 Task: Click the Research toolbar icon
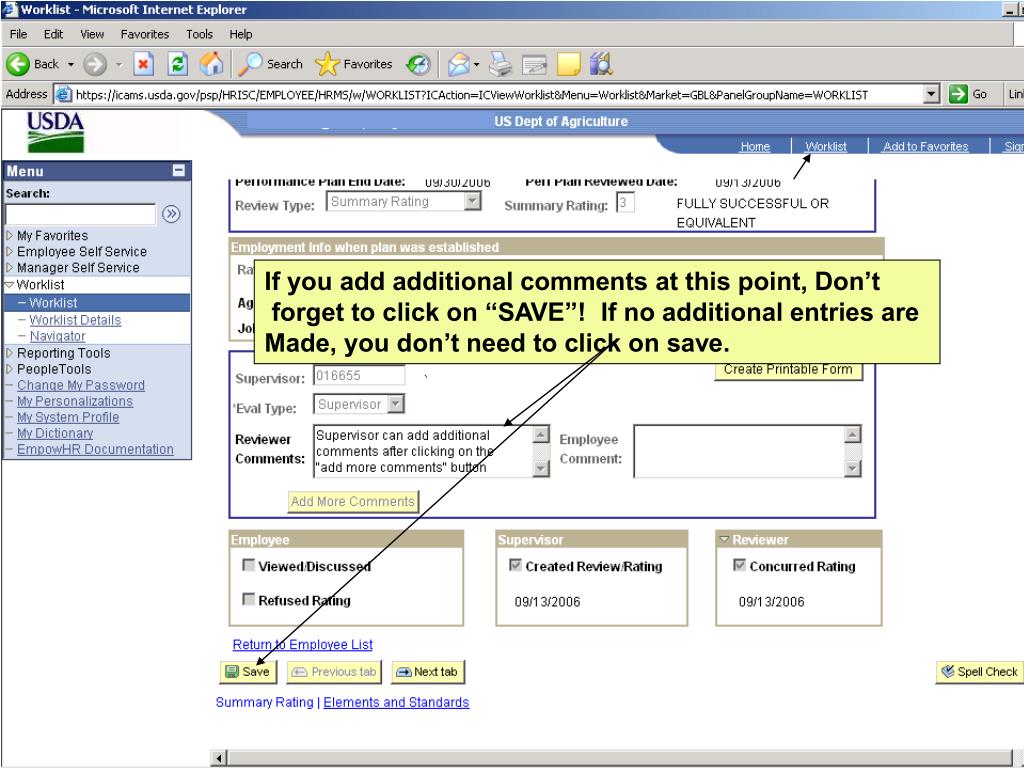[x=601, y=64]
